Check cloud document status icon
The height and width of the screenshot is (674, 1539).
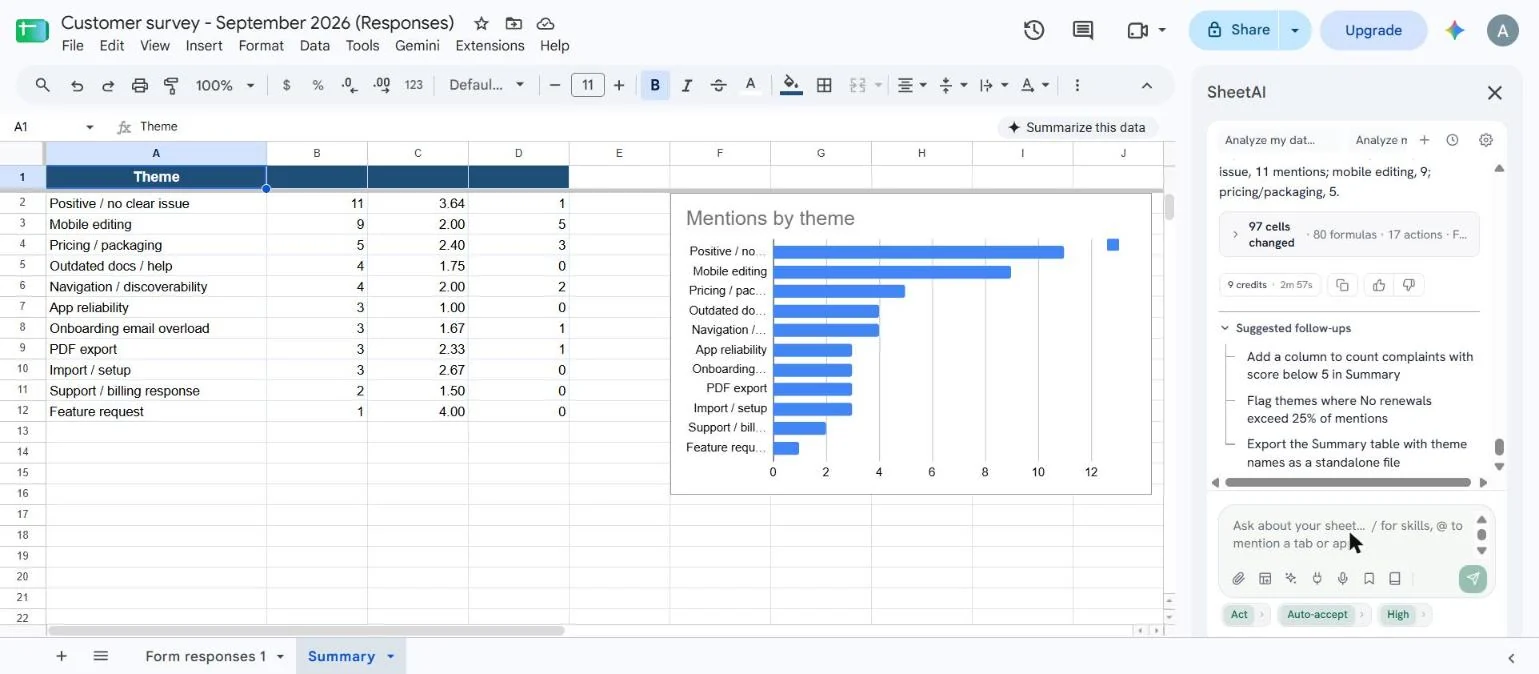tap(545, 23)
